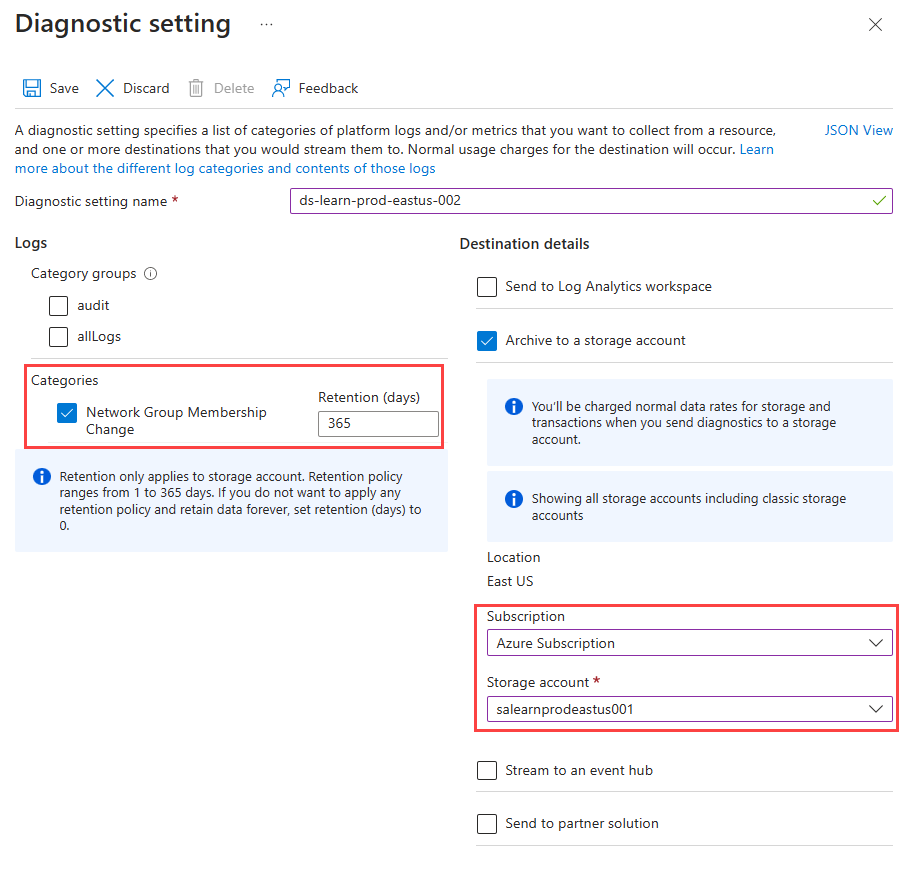
Task: Open JSON View
Action: coord(858,130)
